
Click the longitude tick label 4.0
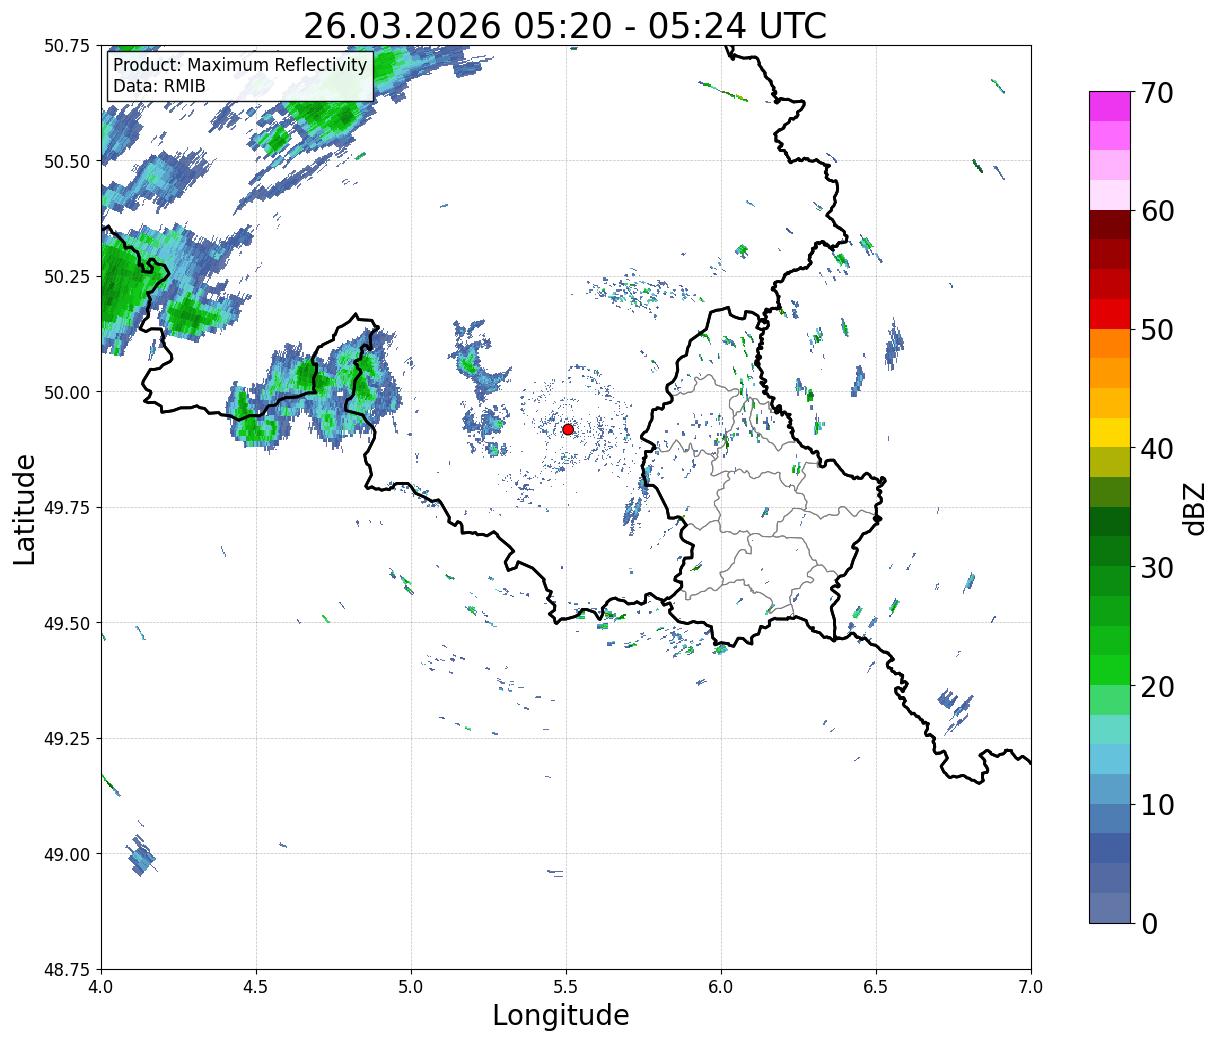click(101, 986)
